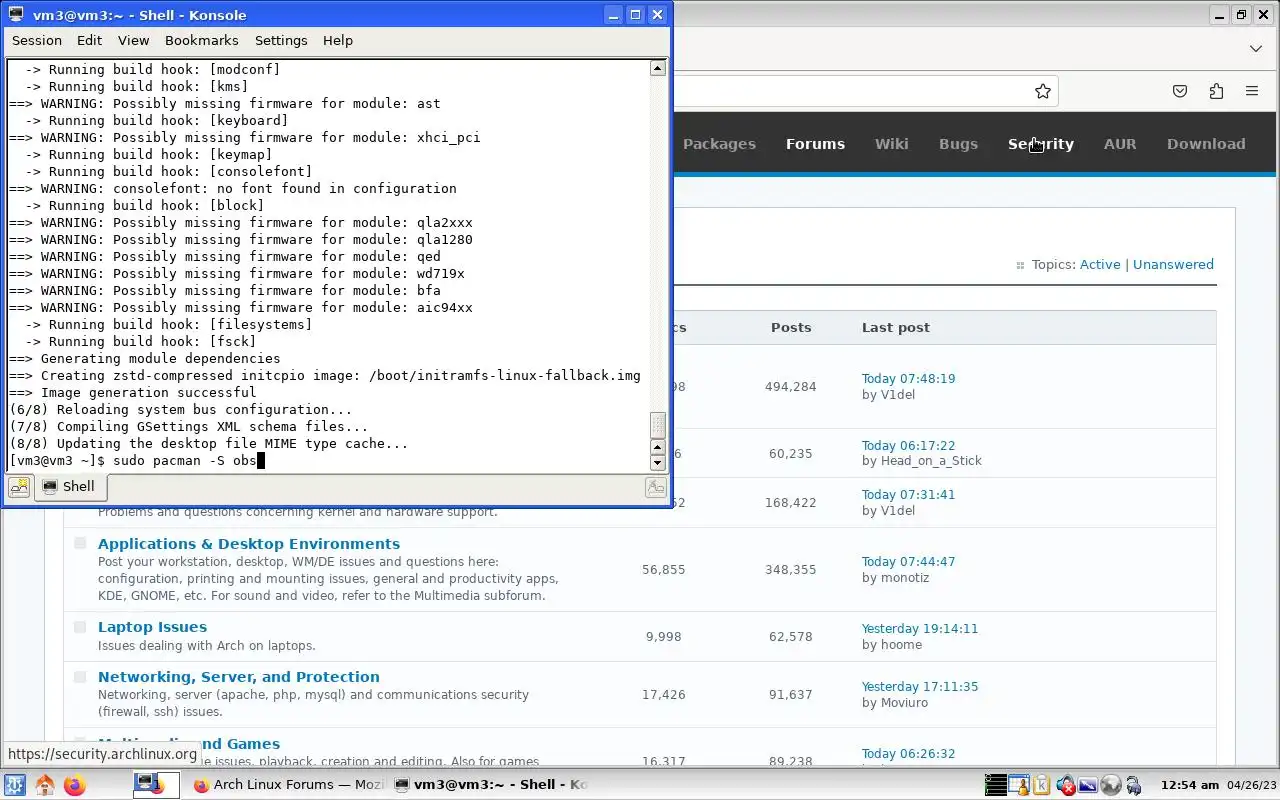This screenshot has height=800, width=1280.
Task: Open the network globe tray icon
Action: click(1110, 785)
